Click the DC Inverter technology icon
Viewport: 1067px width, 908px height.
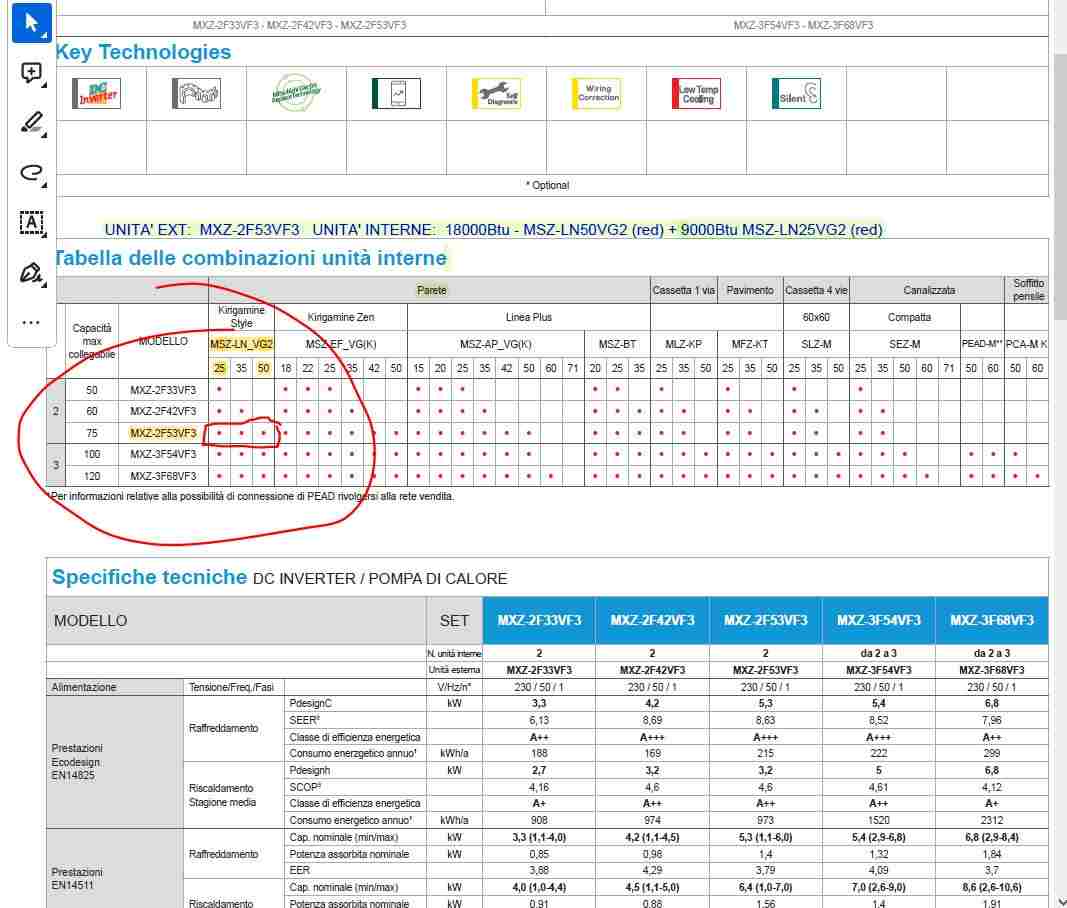point(97,94)
